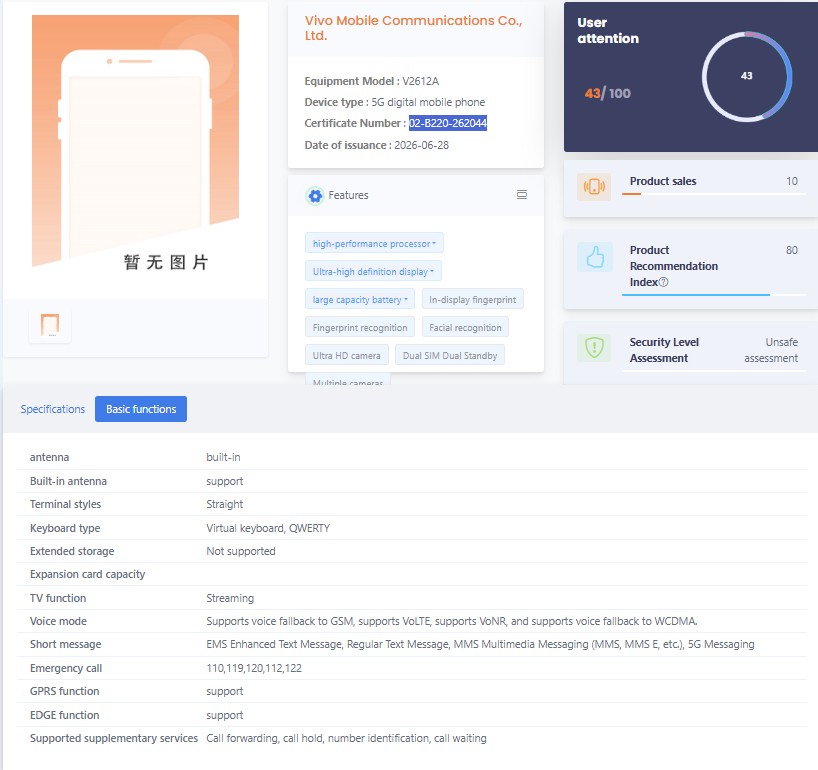Click the thumbs-up recommendation icon
Image resolution: width=818 pixels, height=770 pixels.
tap(594, 257)
